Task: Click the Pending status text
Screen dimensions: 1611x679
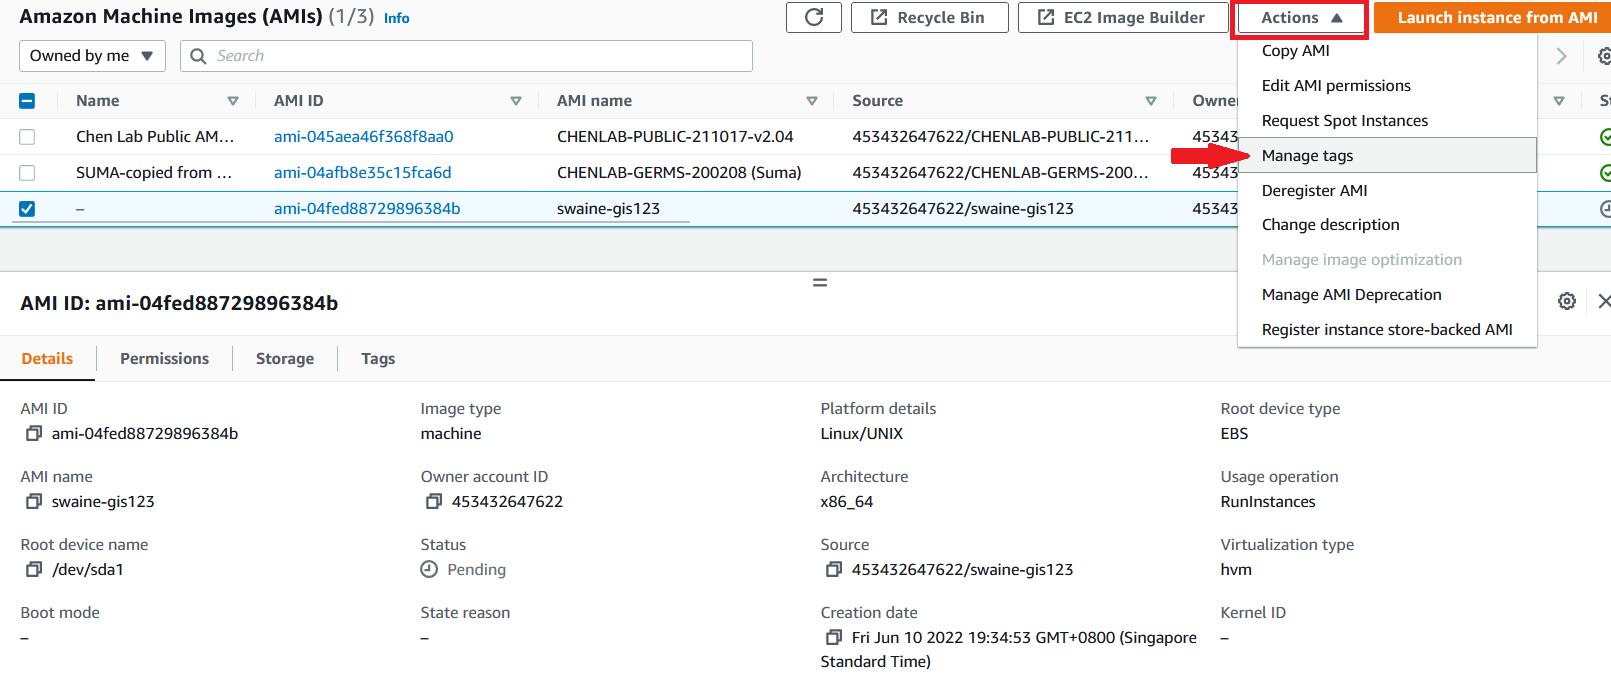Action: (x=476, y=569)
